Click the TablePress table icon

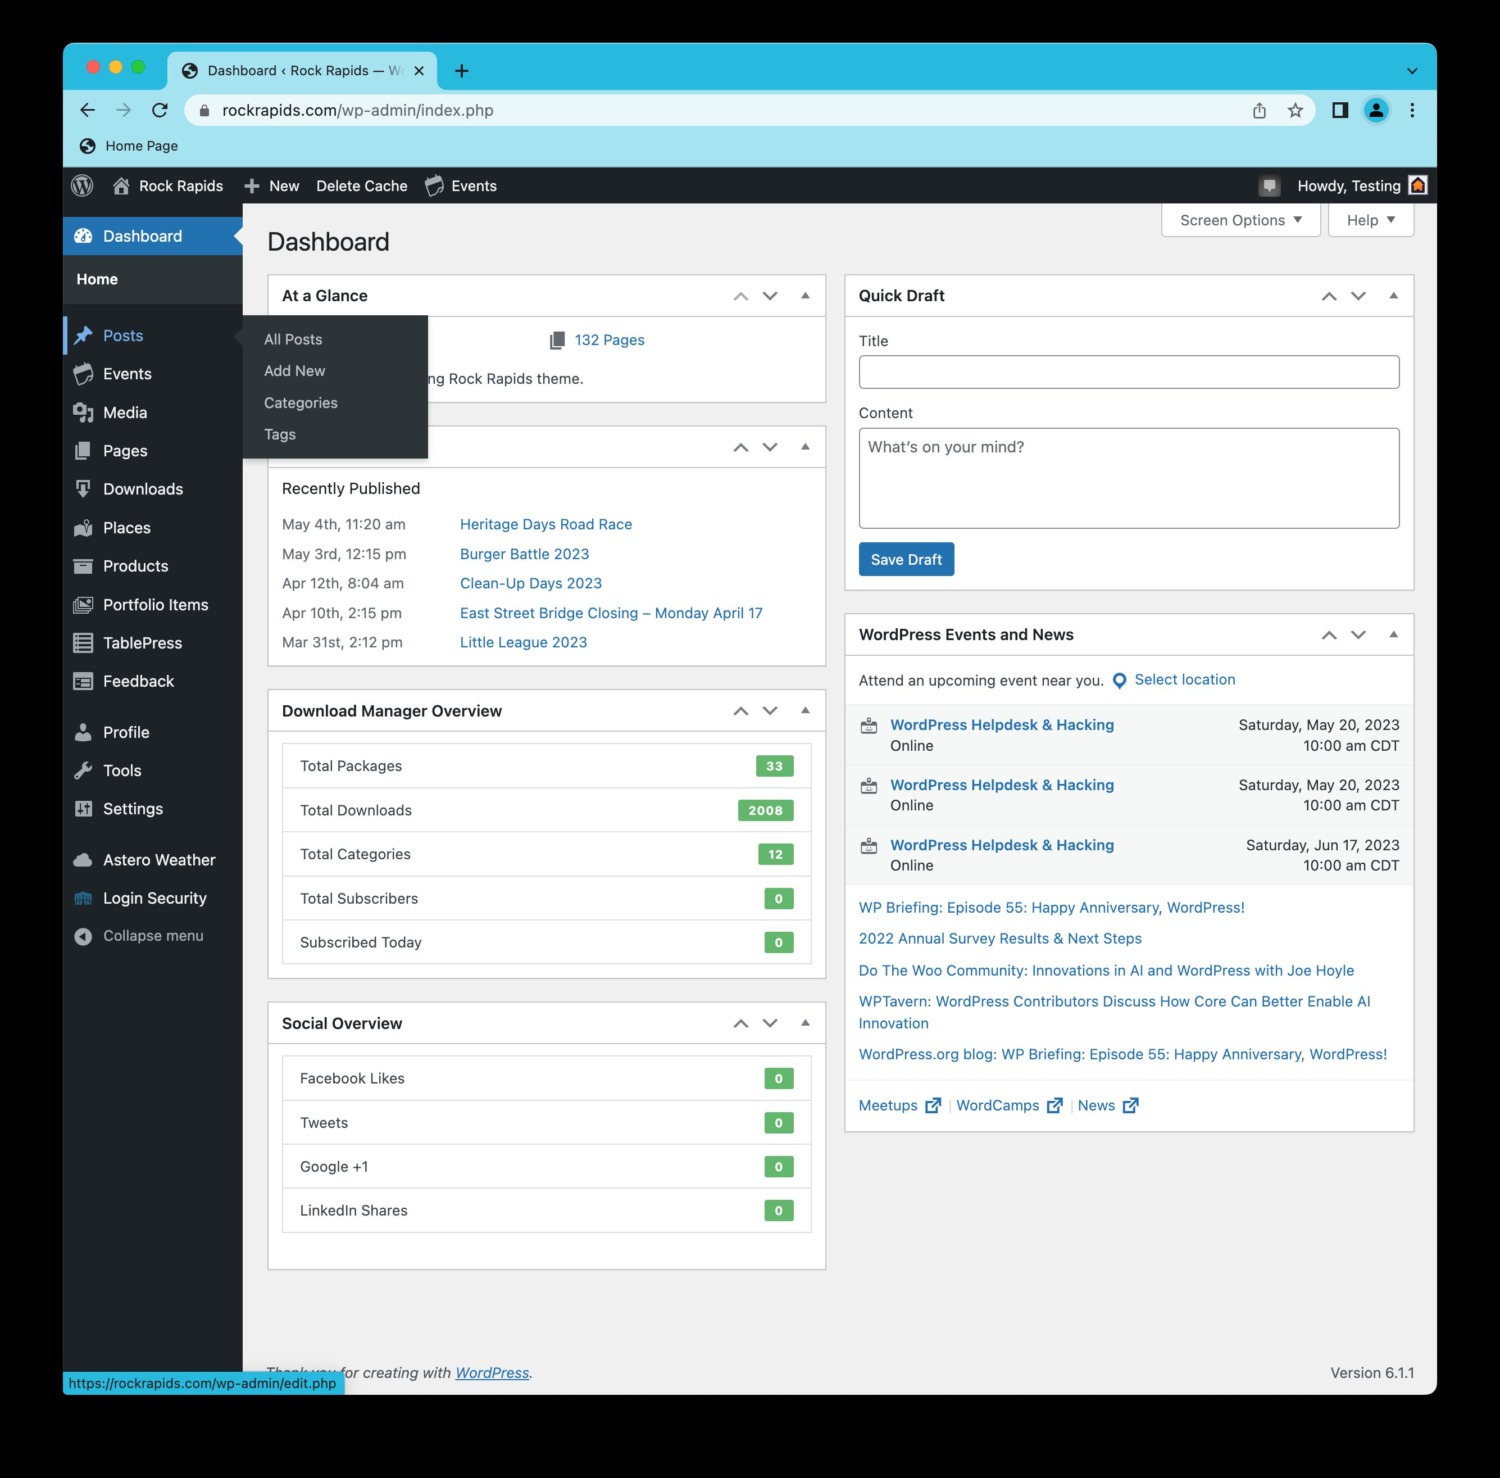pyautogui.click(x=84, y=643)
